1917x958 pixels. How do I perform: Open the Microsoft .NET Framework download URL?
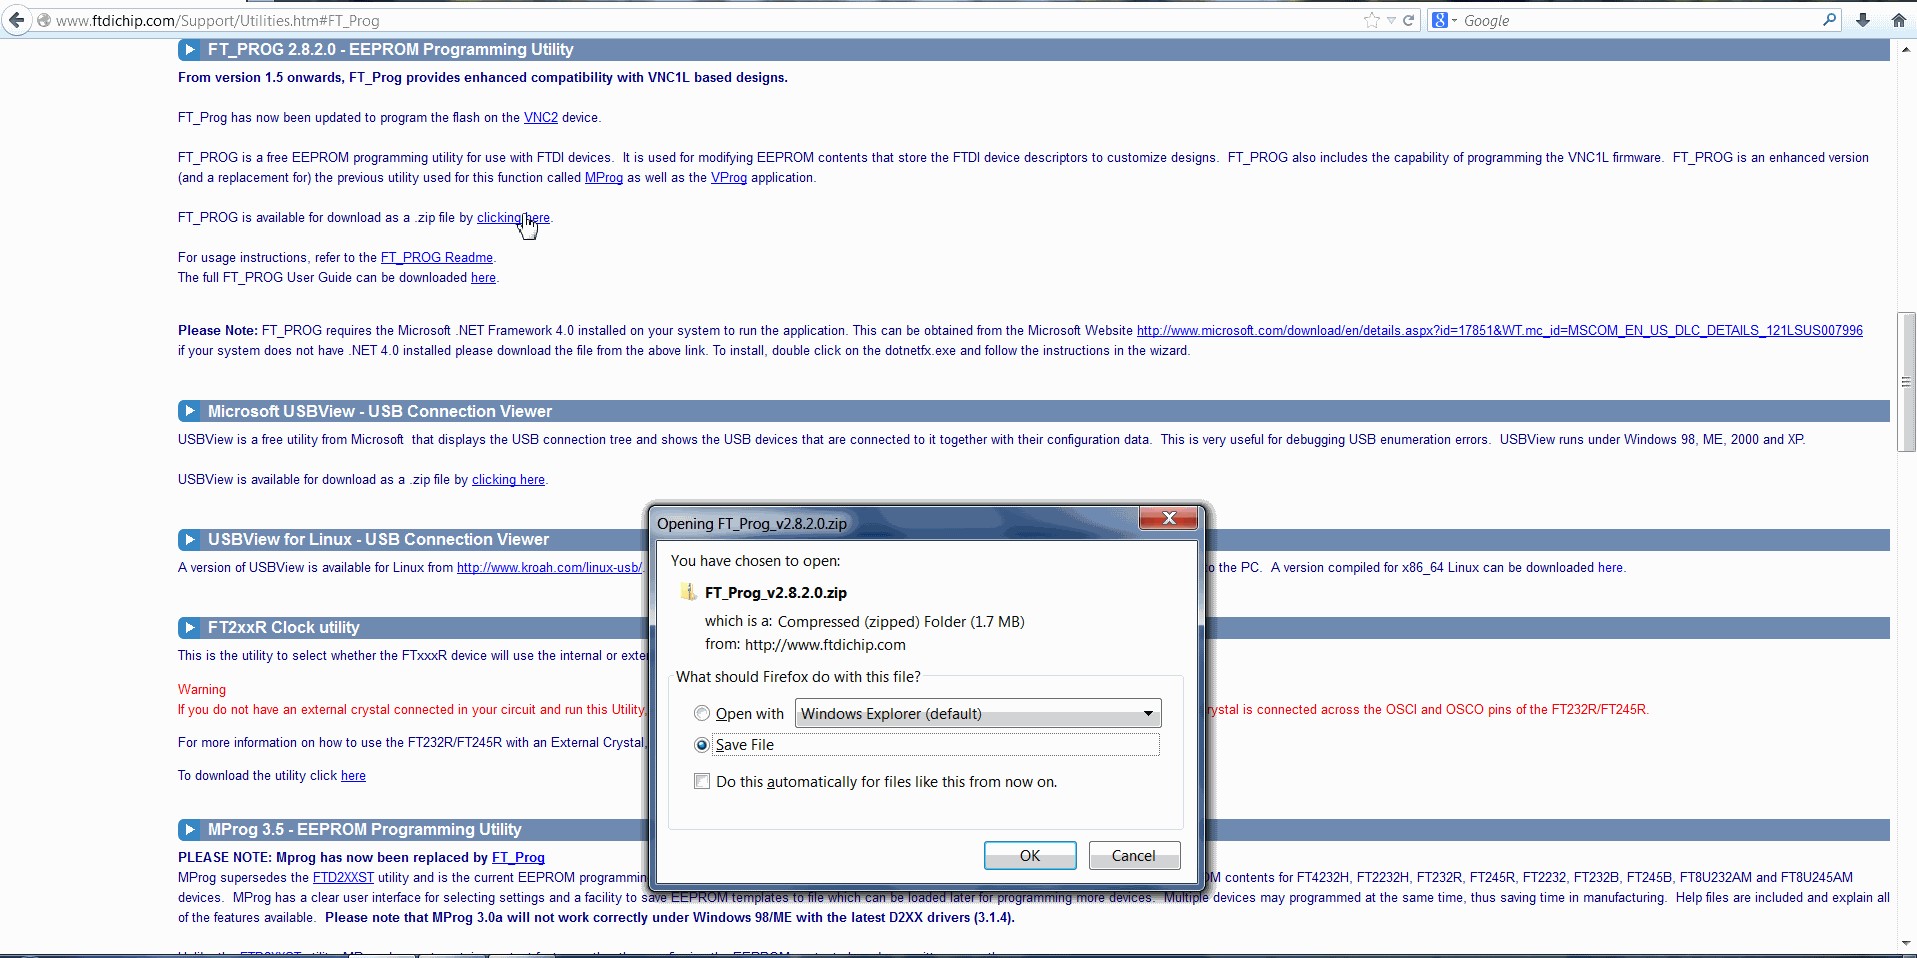click(x=1500, y=331)
